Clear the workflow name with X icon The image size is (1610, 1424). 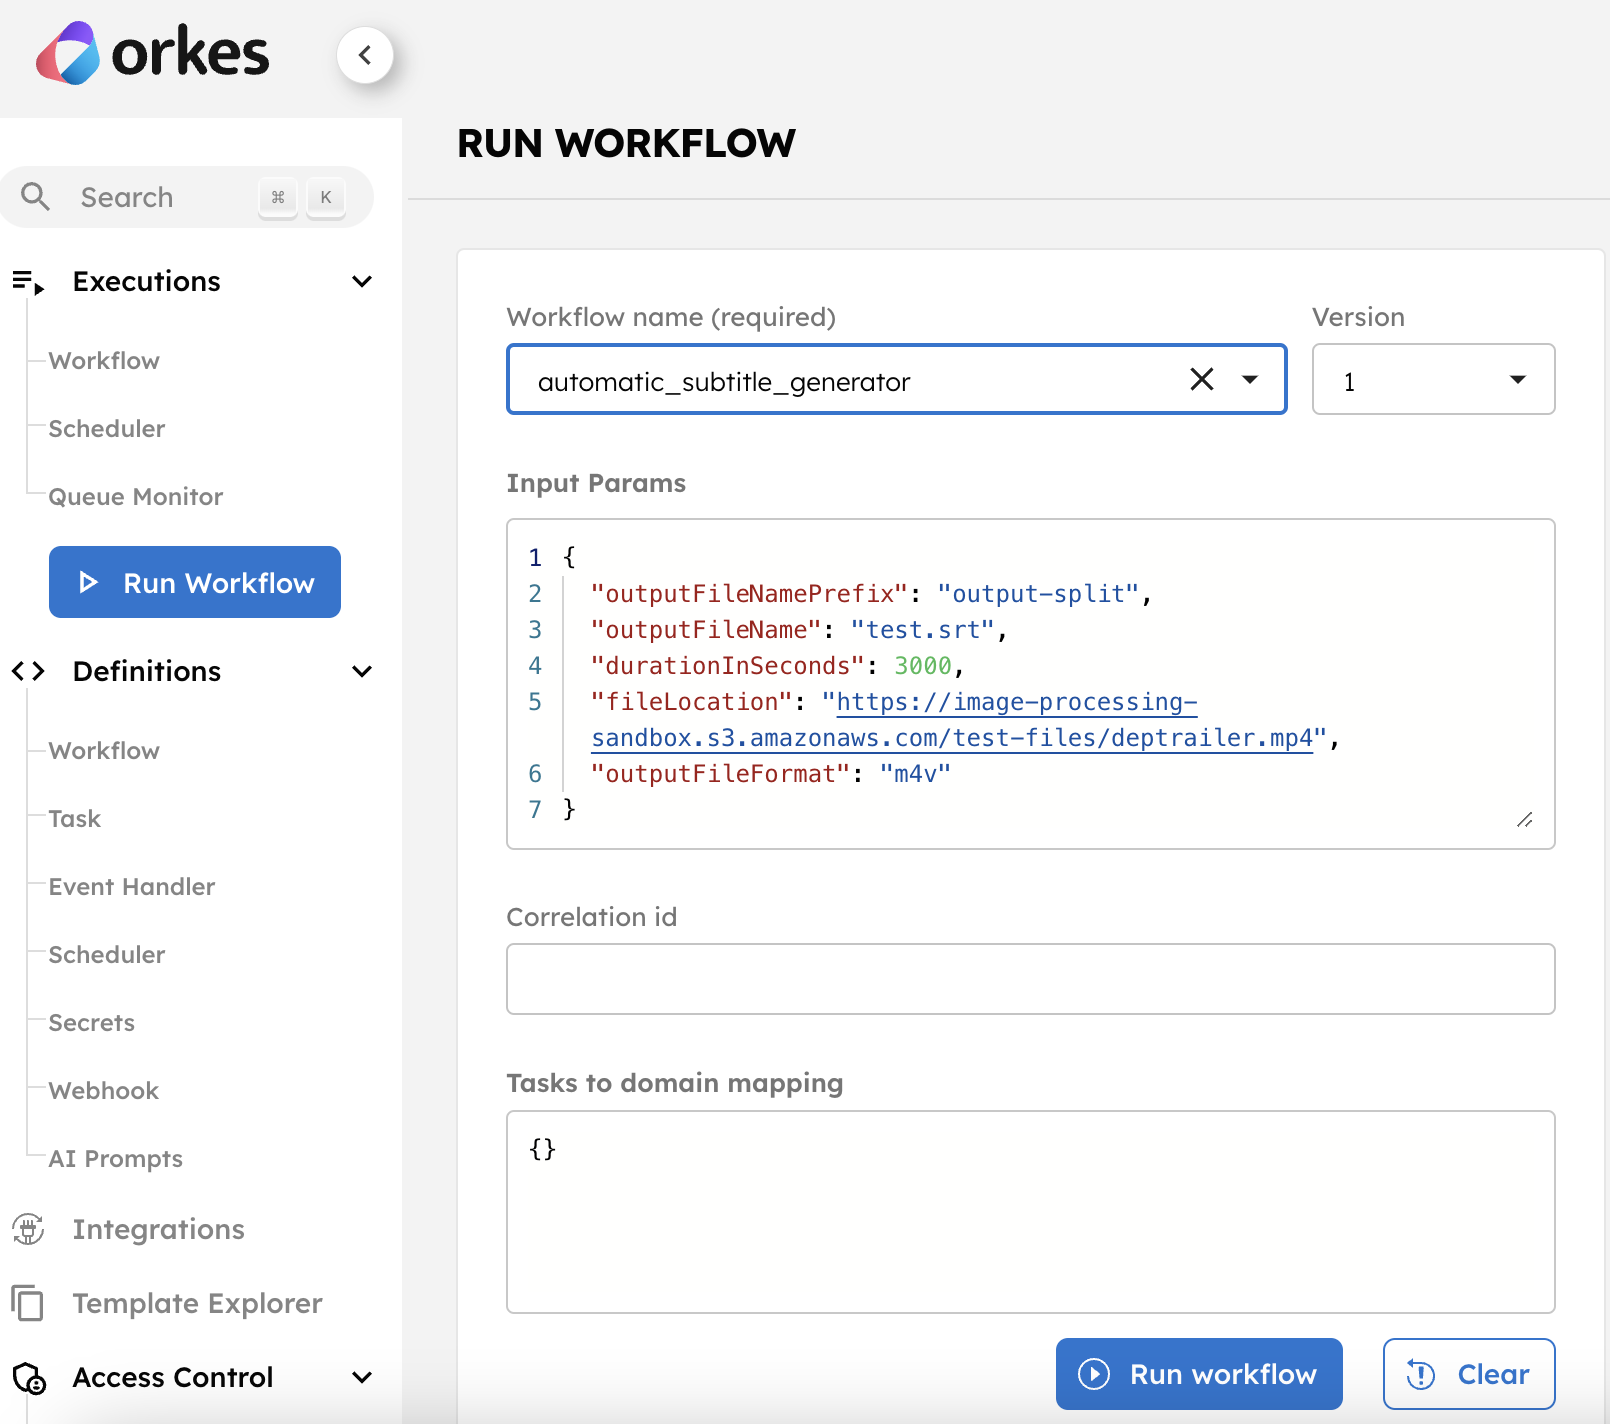[x=1202, y=379]
